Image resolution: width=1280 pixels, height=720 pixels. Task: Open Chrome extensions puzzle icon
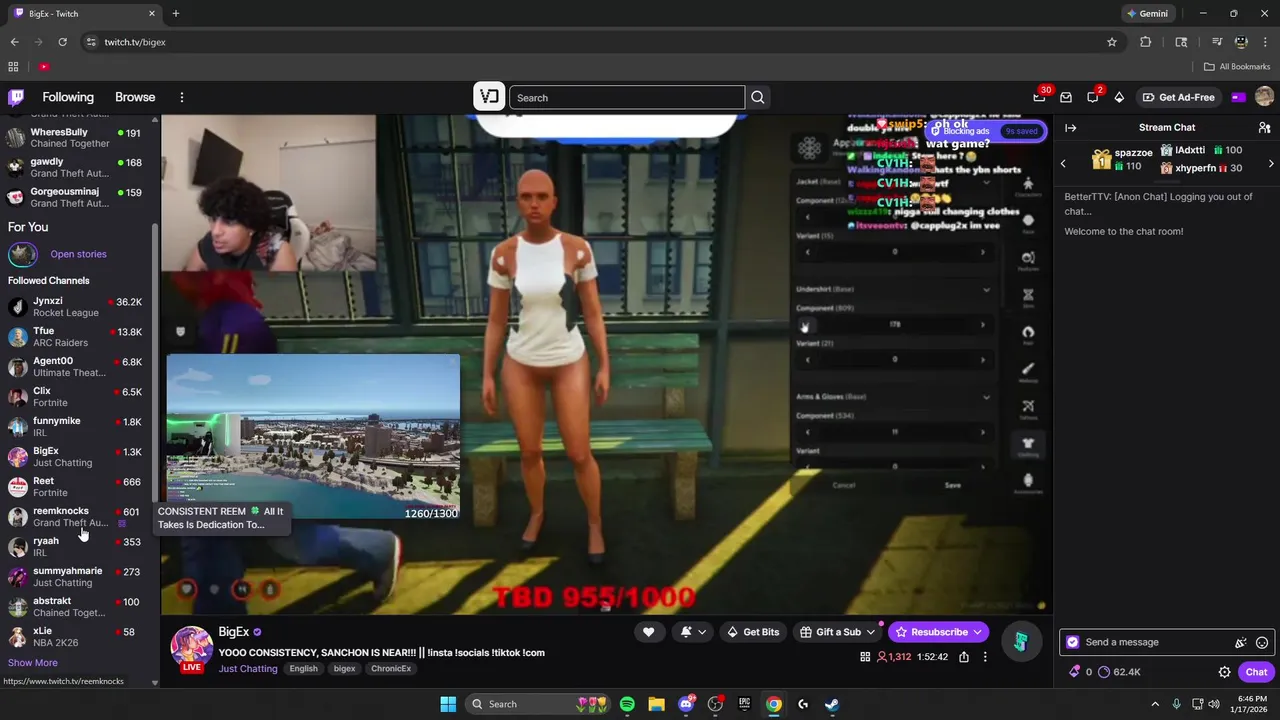(x=1146, y=42)
